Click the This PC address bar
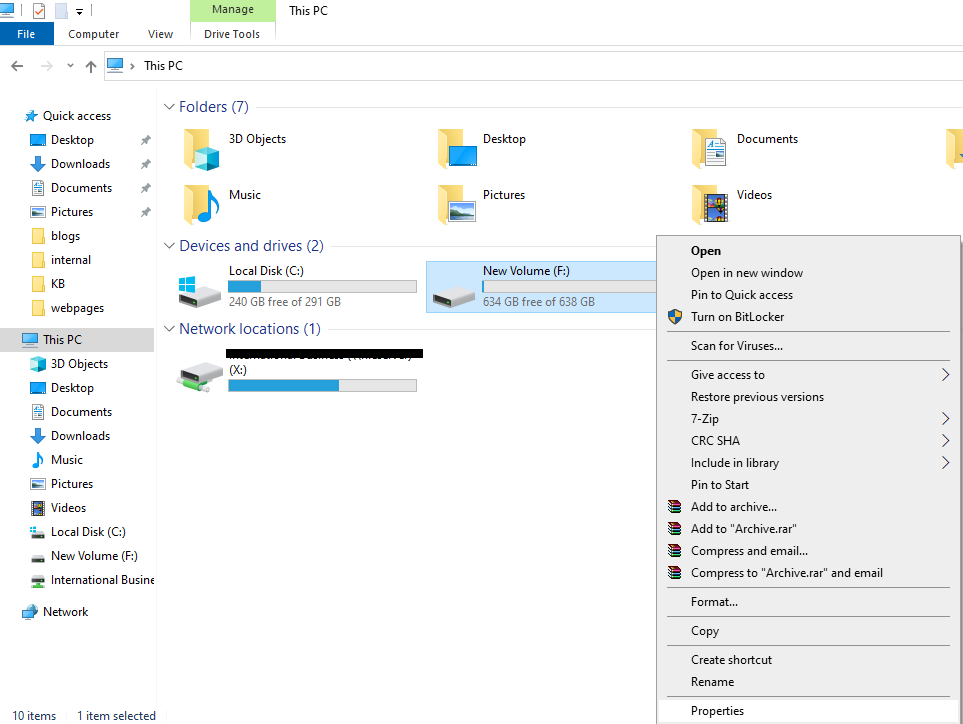Screen dimensions: 963x724 500,66
